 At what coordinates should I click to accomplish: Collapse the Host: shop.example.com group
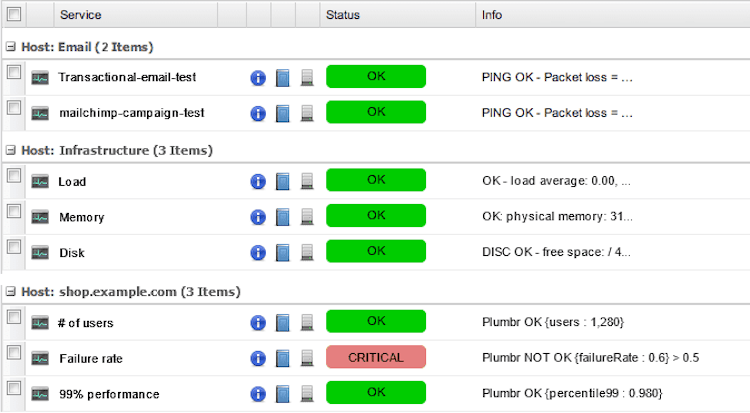tap(11, 291)
